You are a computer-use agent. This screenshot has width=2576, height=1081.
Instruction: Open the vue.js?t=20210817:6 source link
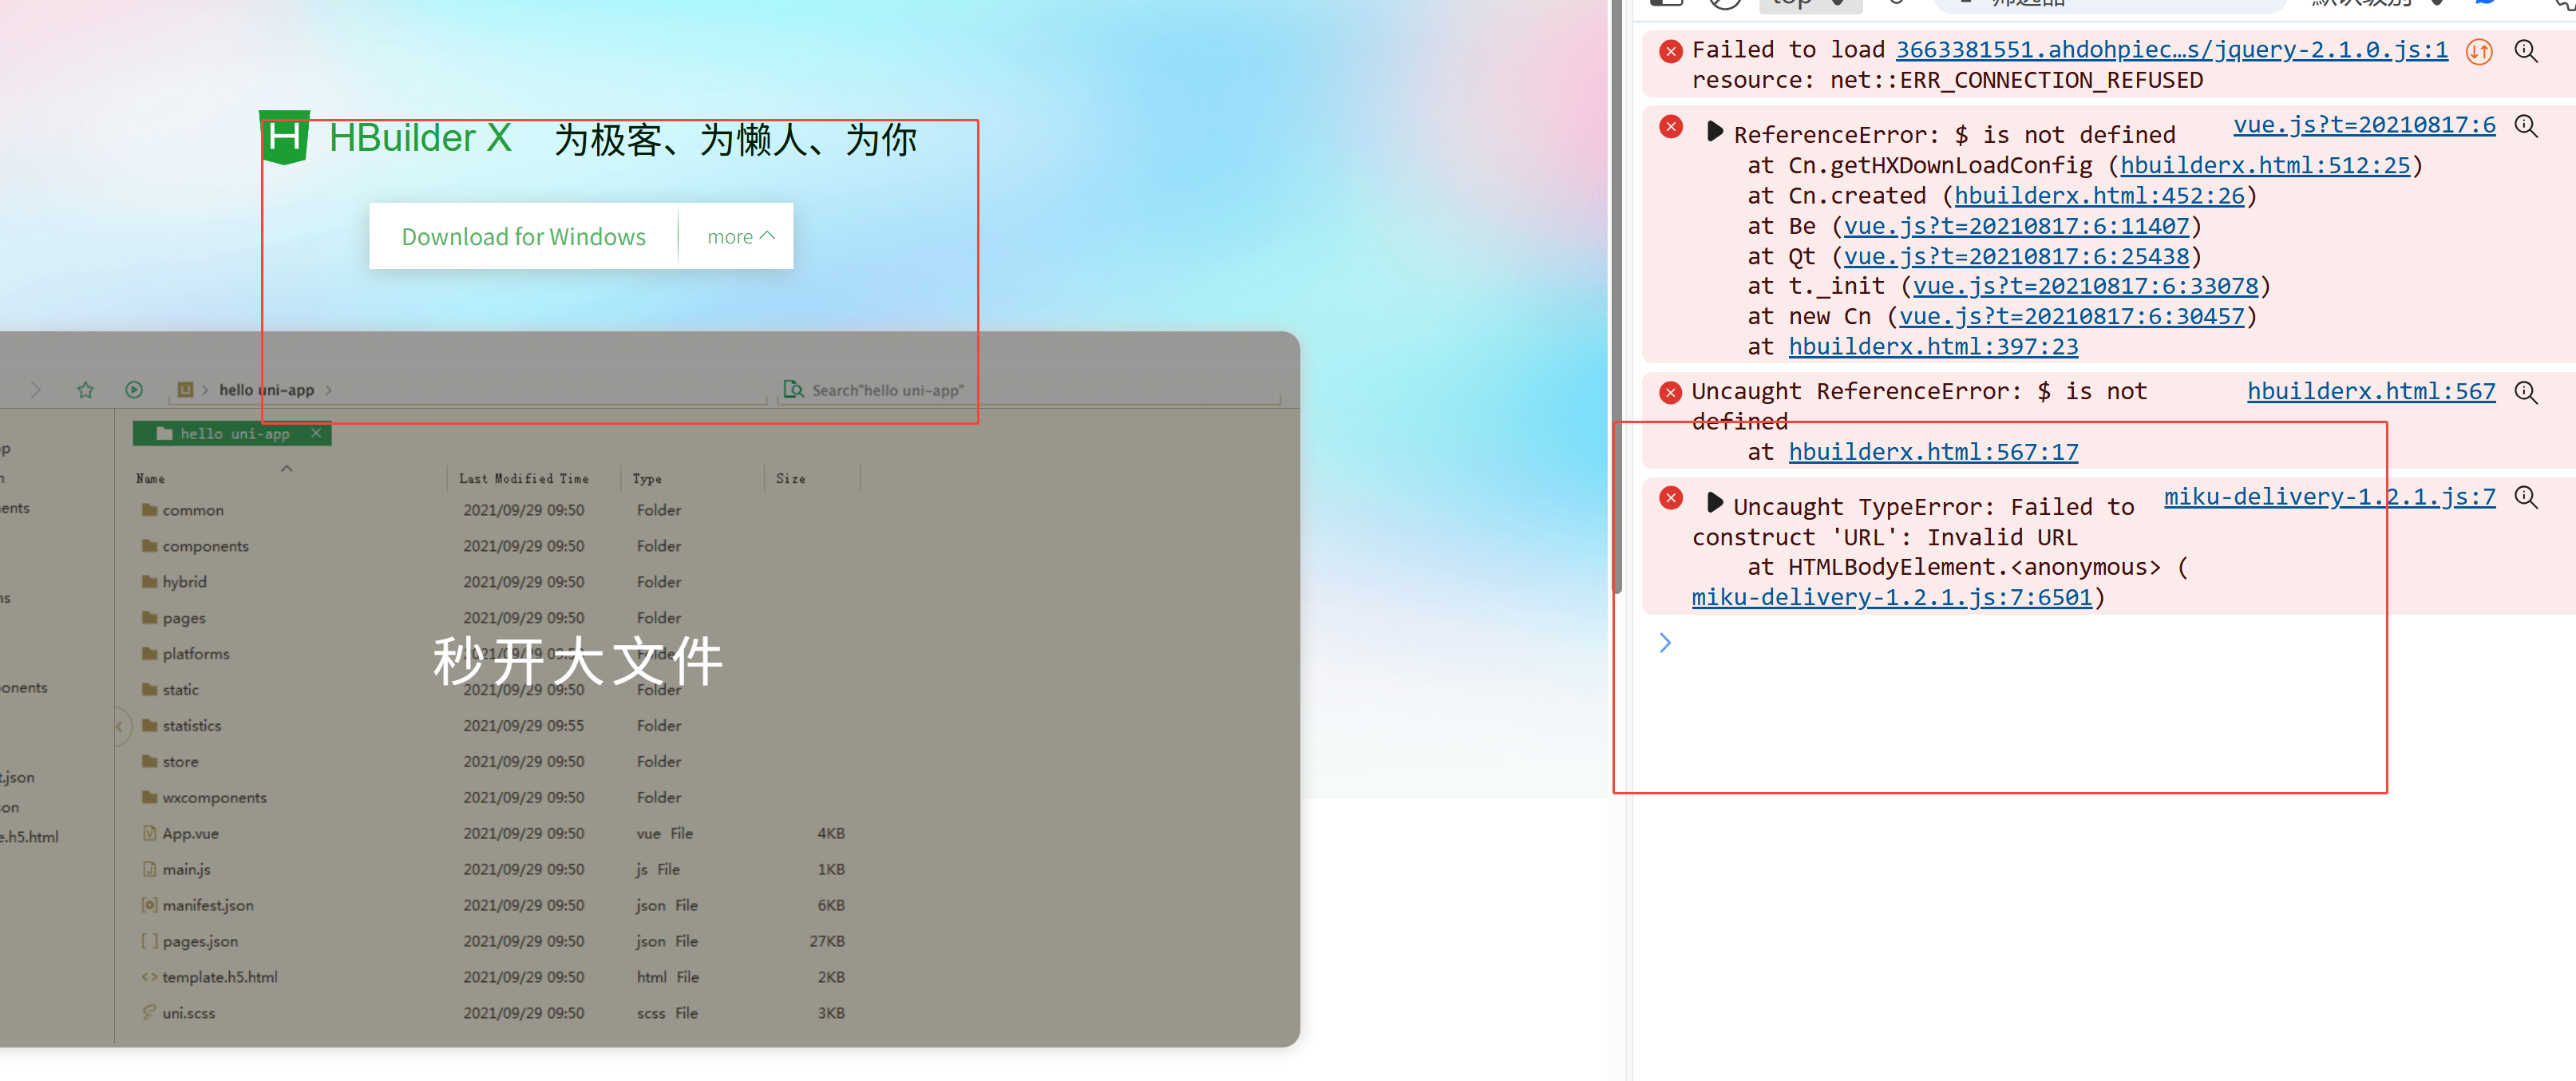[2364, 125]
